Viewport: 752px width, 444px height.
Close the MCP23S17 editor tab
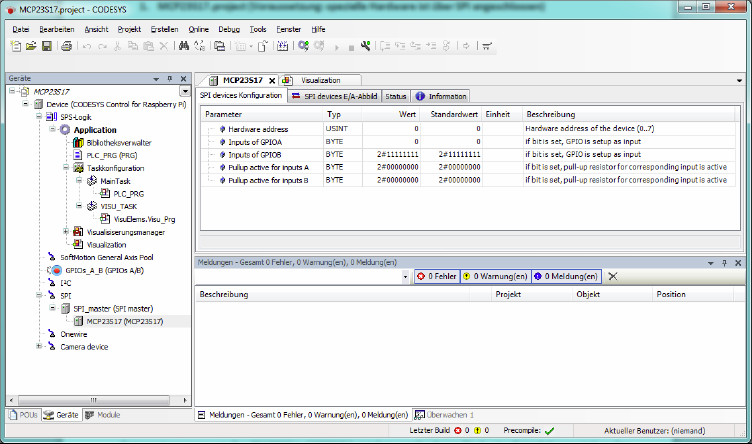(272, 81)
